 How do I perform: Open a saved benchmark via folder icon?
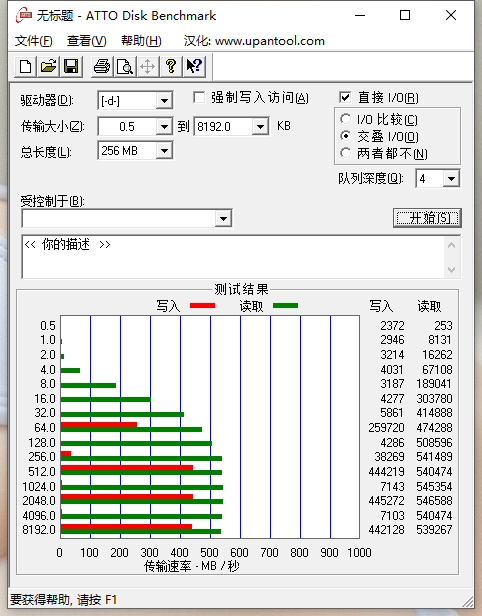click(x=48, y=66)
